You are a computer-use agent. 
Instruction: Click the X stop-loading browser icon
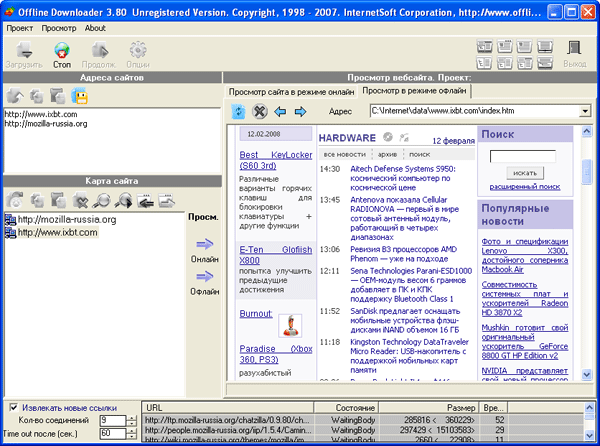pyautogui.click(x=259, y=111)
